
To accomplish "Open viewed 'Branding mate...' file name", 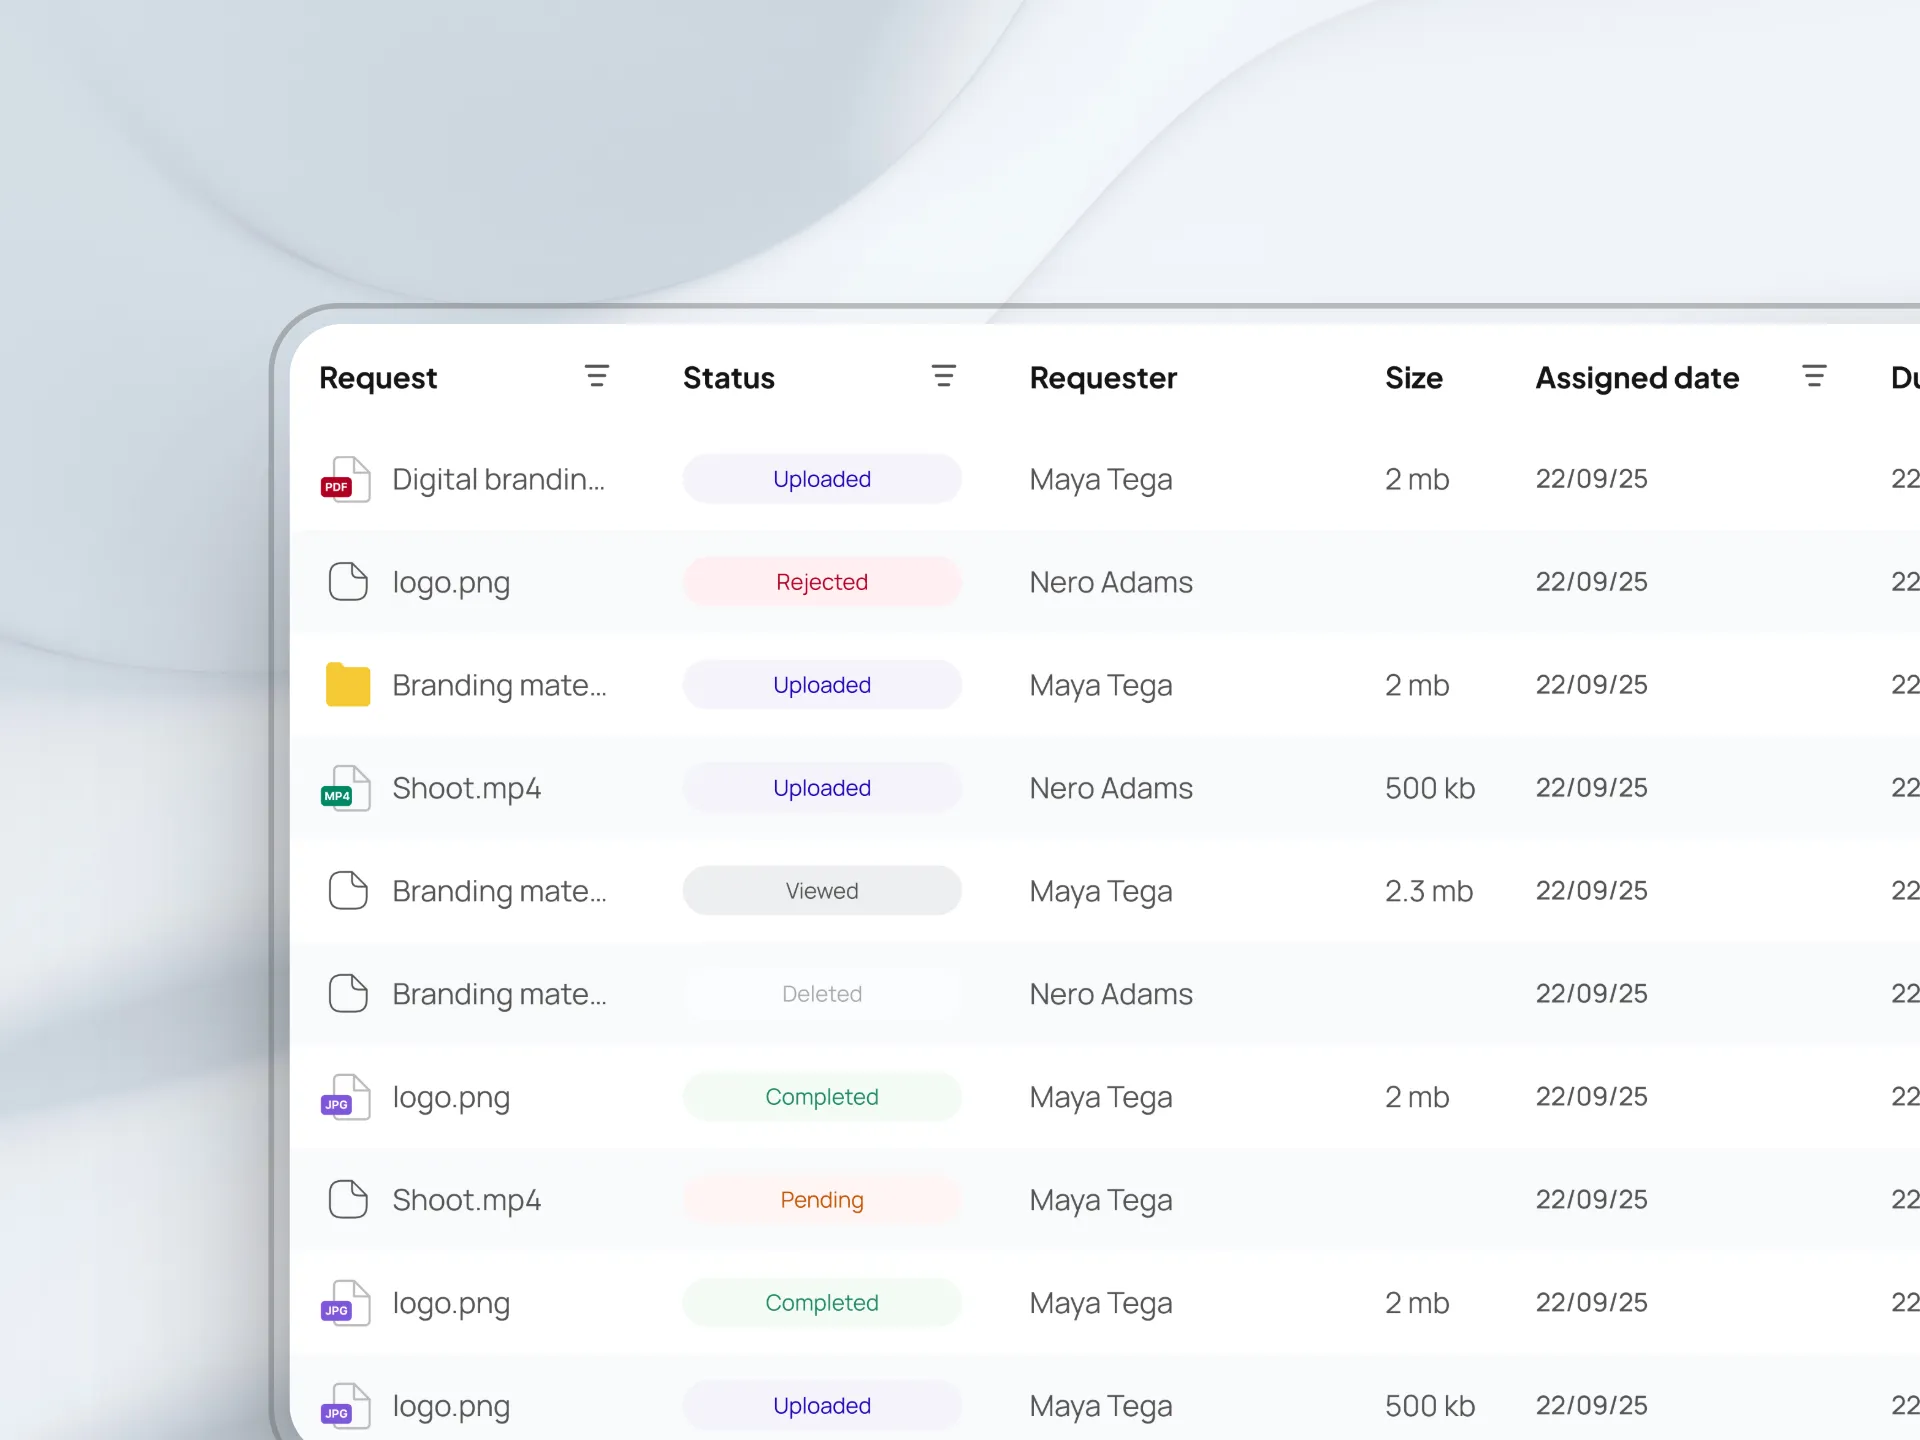I will 499,892.
